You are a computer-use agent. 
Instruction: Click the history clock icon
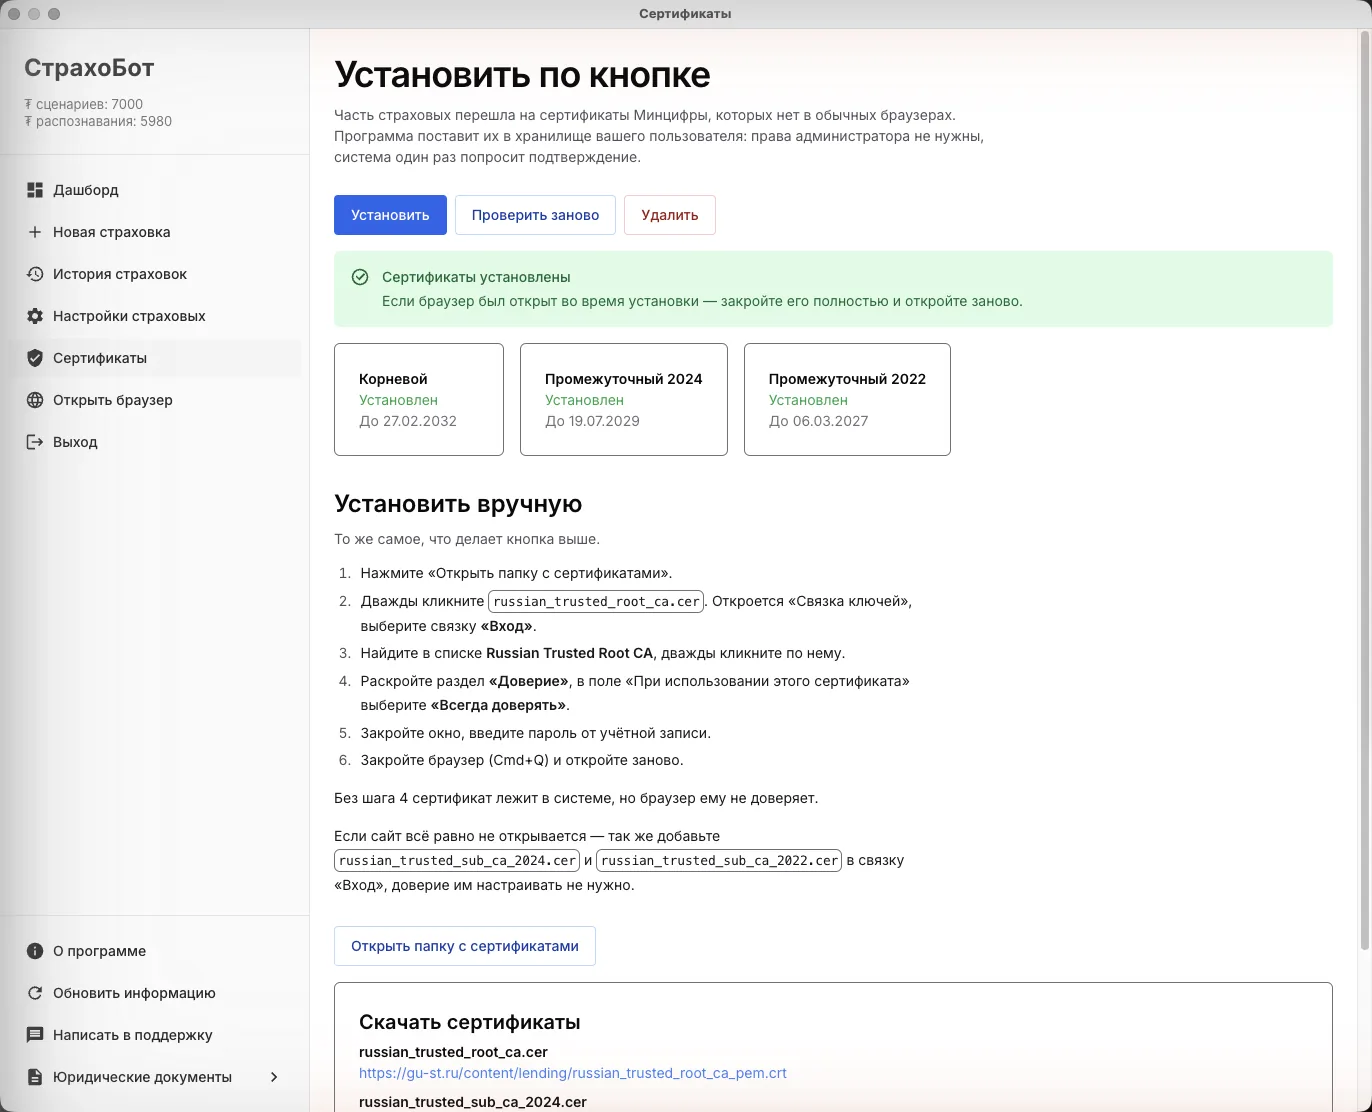(35, 274)
